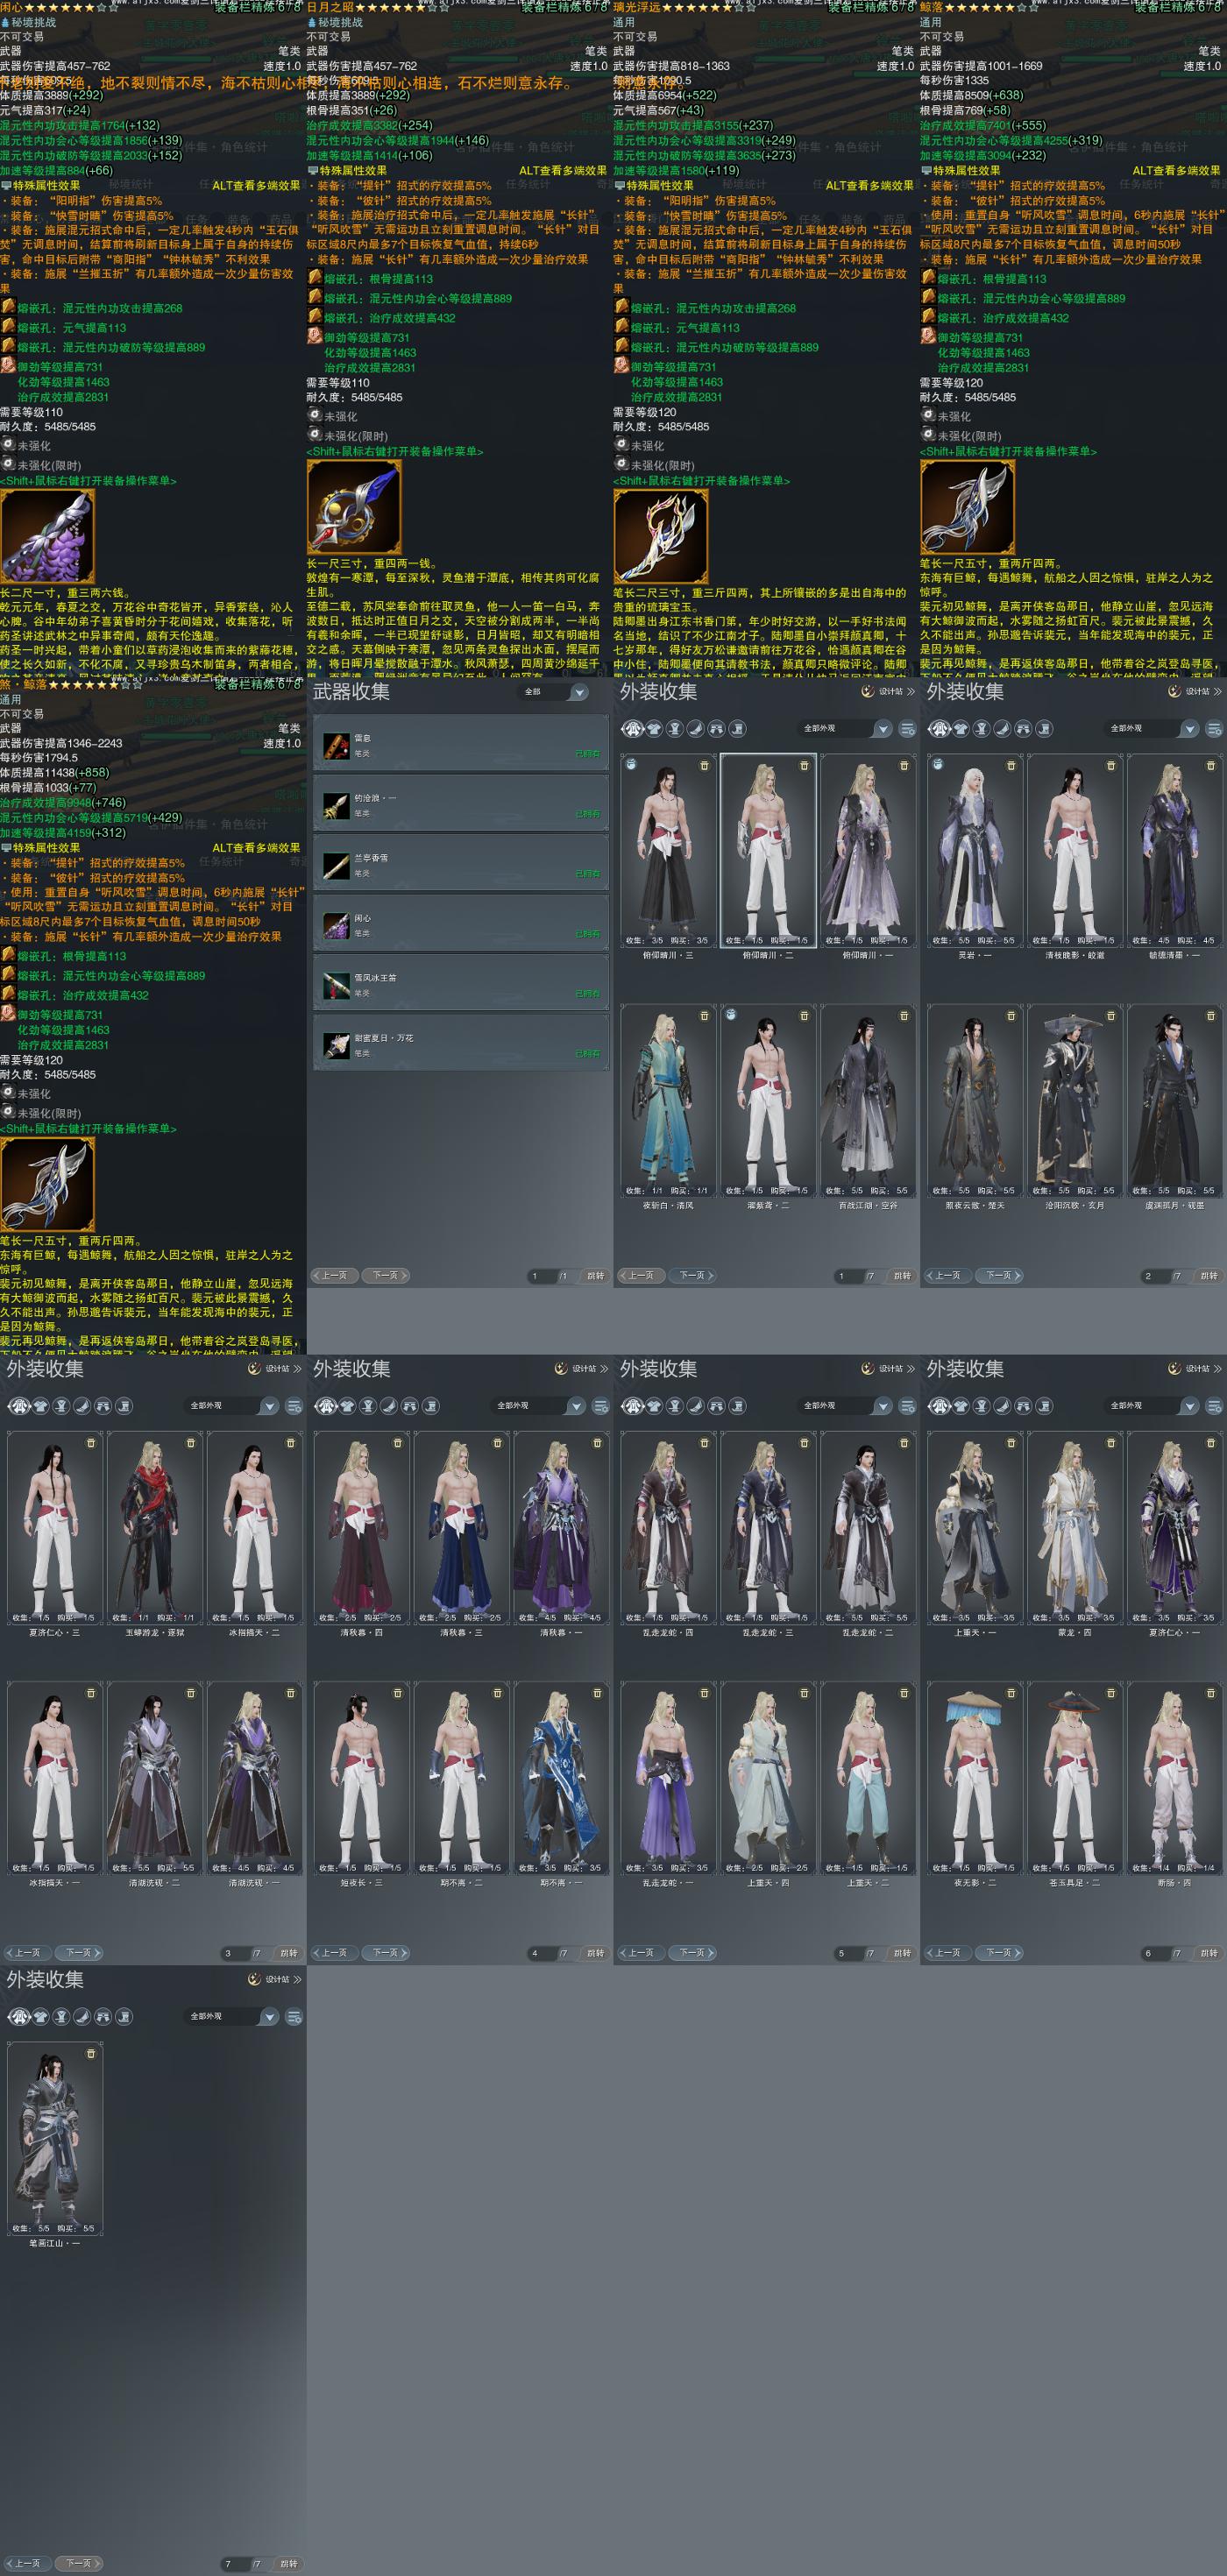Click trash icon on 笔画江山·一 card
The image size is (1227, 2576).
tap(91, 2054)
